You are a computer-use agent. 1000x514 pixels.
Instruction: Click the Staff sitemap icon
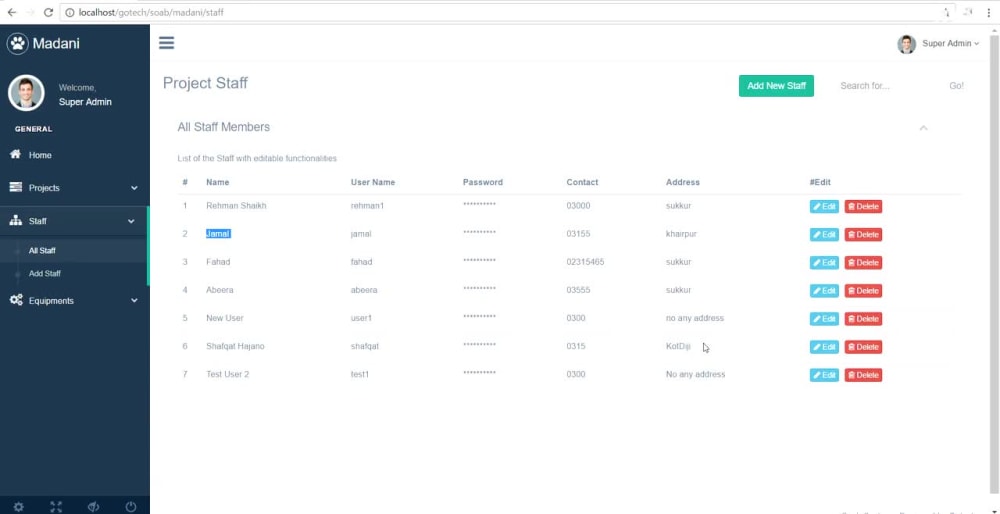pos(16,221)
